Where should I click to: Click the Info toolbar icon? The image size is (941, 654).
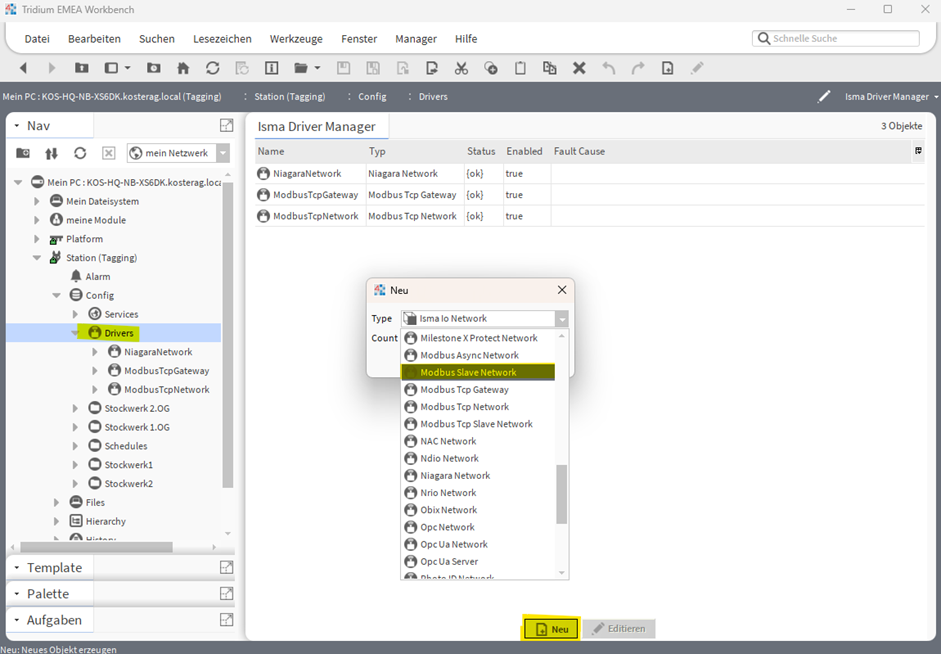pyautogui.click(x=271, y=68)
